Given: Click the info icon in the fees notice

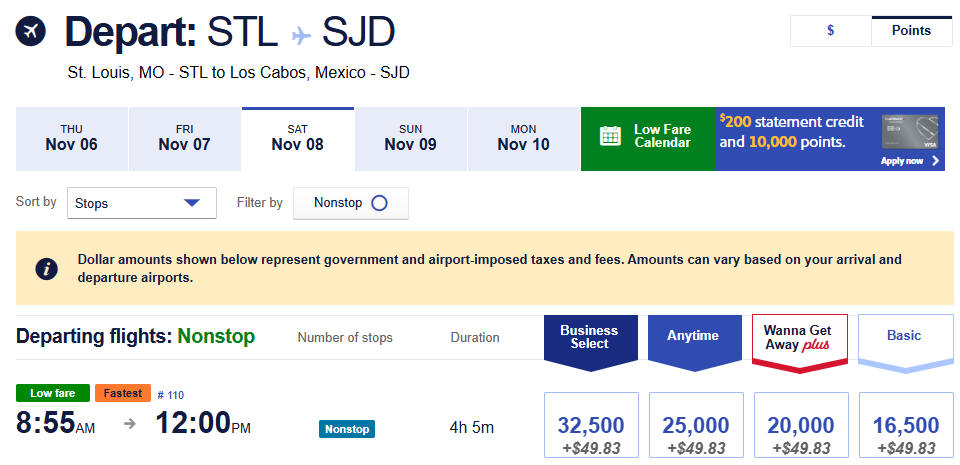Looking at the screenshot, I should 45,269.
